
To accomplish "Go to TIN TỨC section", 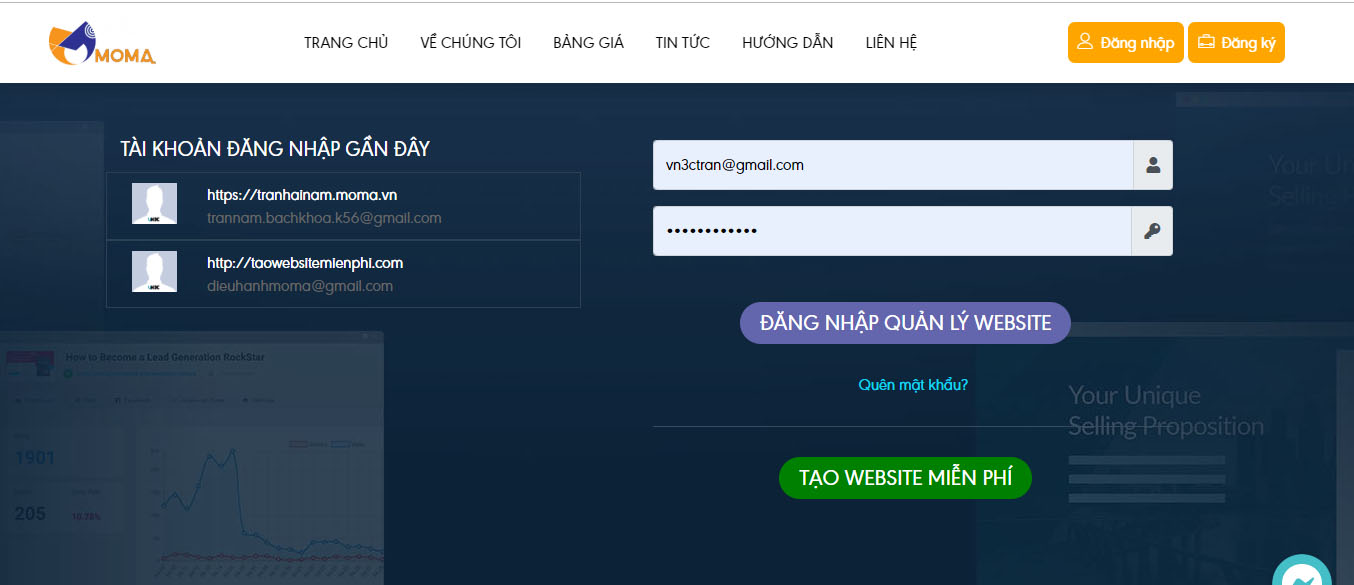I will tap(682, 42).
